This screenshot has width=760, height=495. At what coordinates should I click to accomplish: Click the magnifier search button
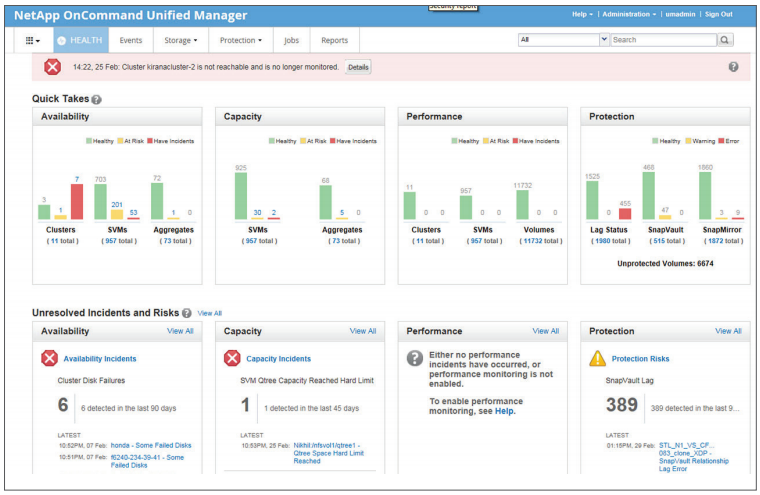tap(725, 40)
